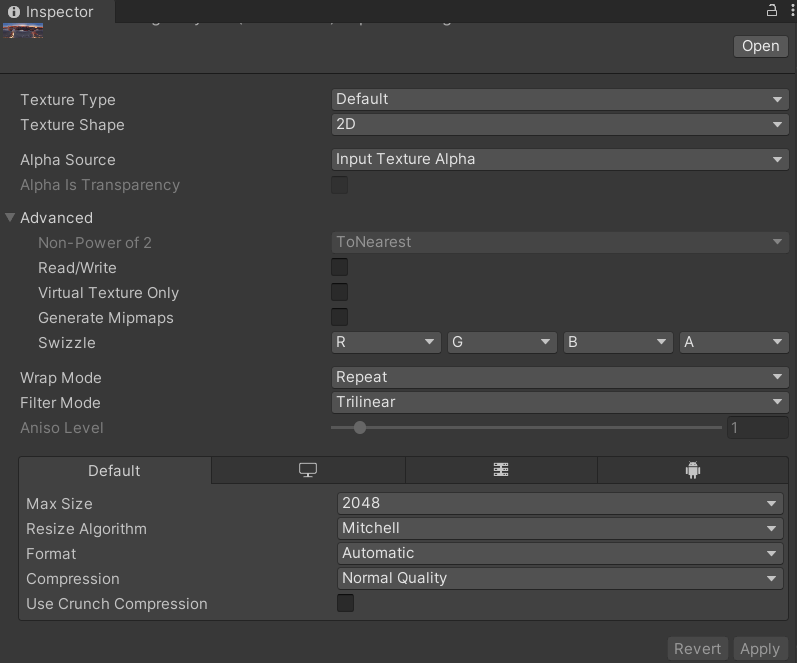Screen dimensions: 797x663
Task: Open the Texture Shape dropdown
Action: 560,124
